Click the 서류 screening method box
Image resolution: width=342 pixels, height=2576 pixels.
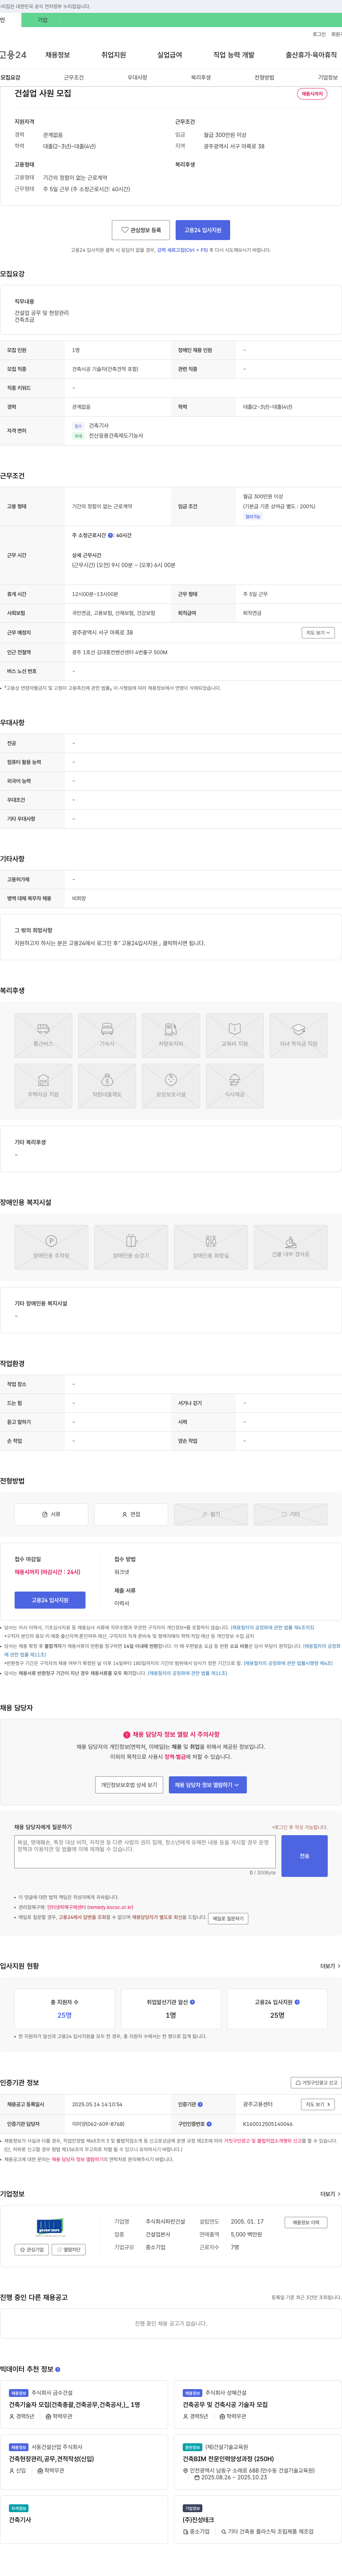point(51,1514)
